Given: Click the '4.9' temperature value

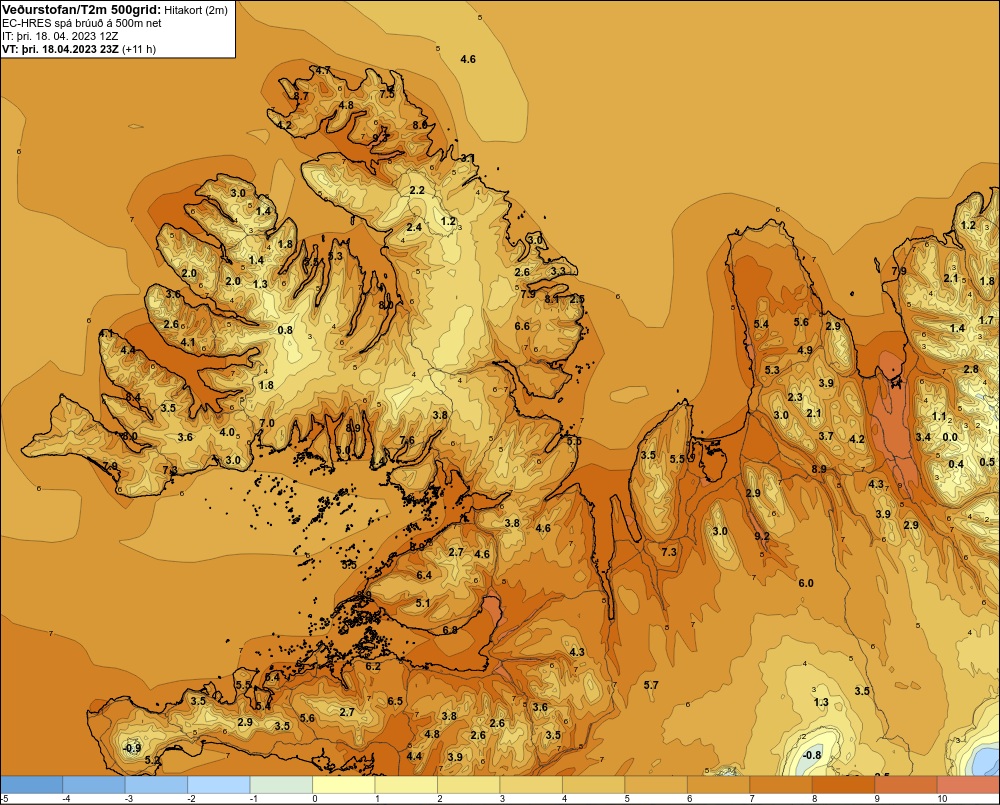Looking at the screenshot, I should [x=805, y=350].
